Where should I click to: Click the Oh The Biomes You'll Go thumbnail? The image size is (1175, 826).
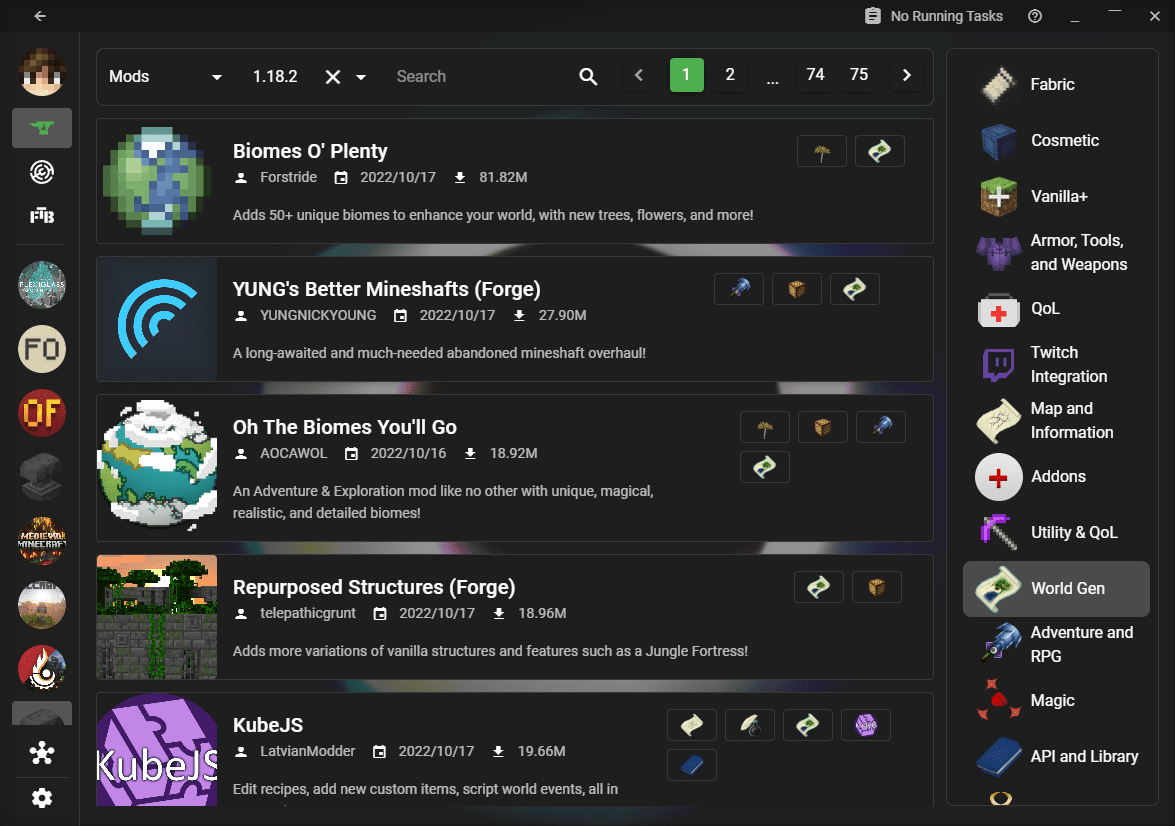coord(157,465)
